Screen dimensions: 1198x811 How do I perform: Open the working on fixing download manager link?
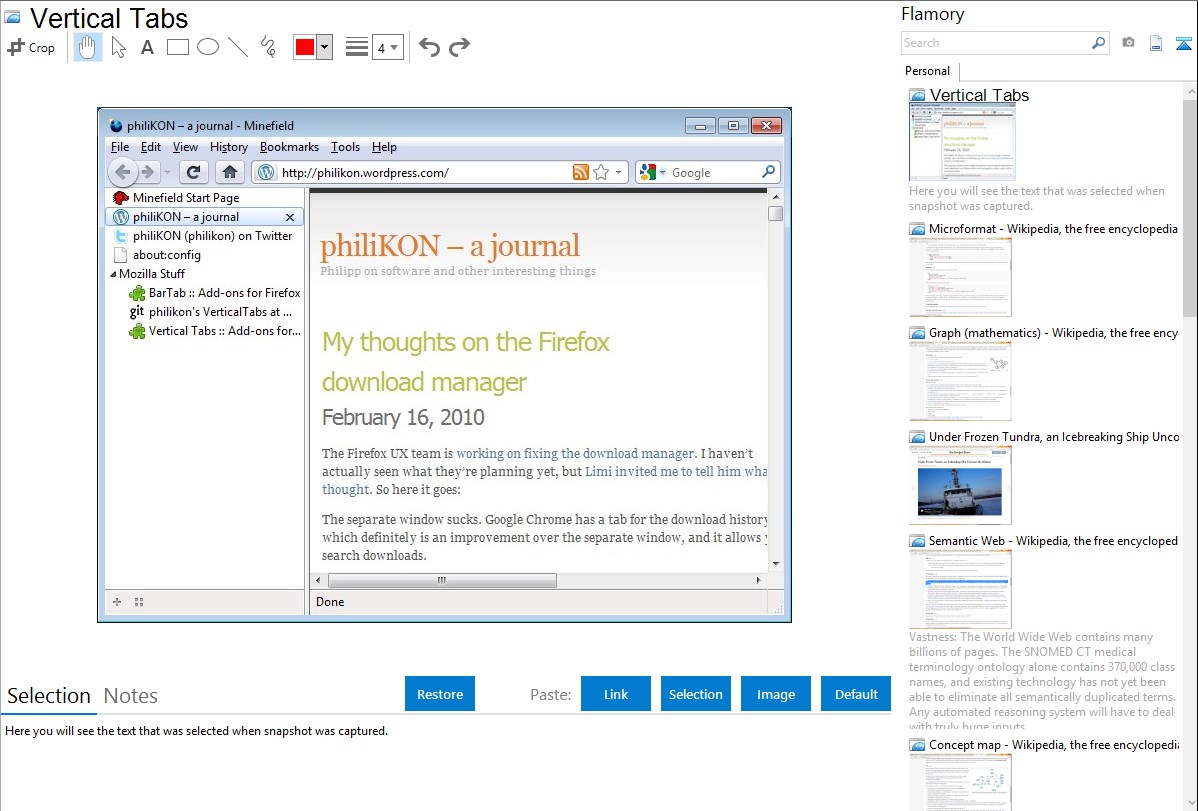click(575, 453)
